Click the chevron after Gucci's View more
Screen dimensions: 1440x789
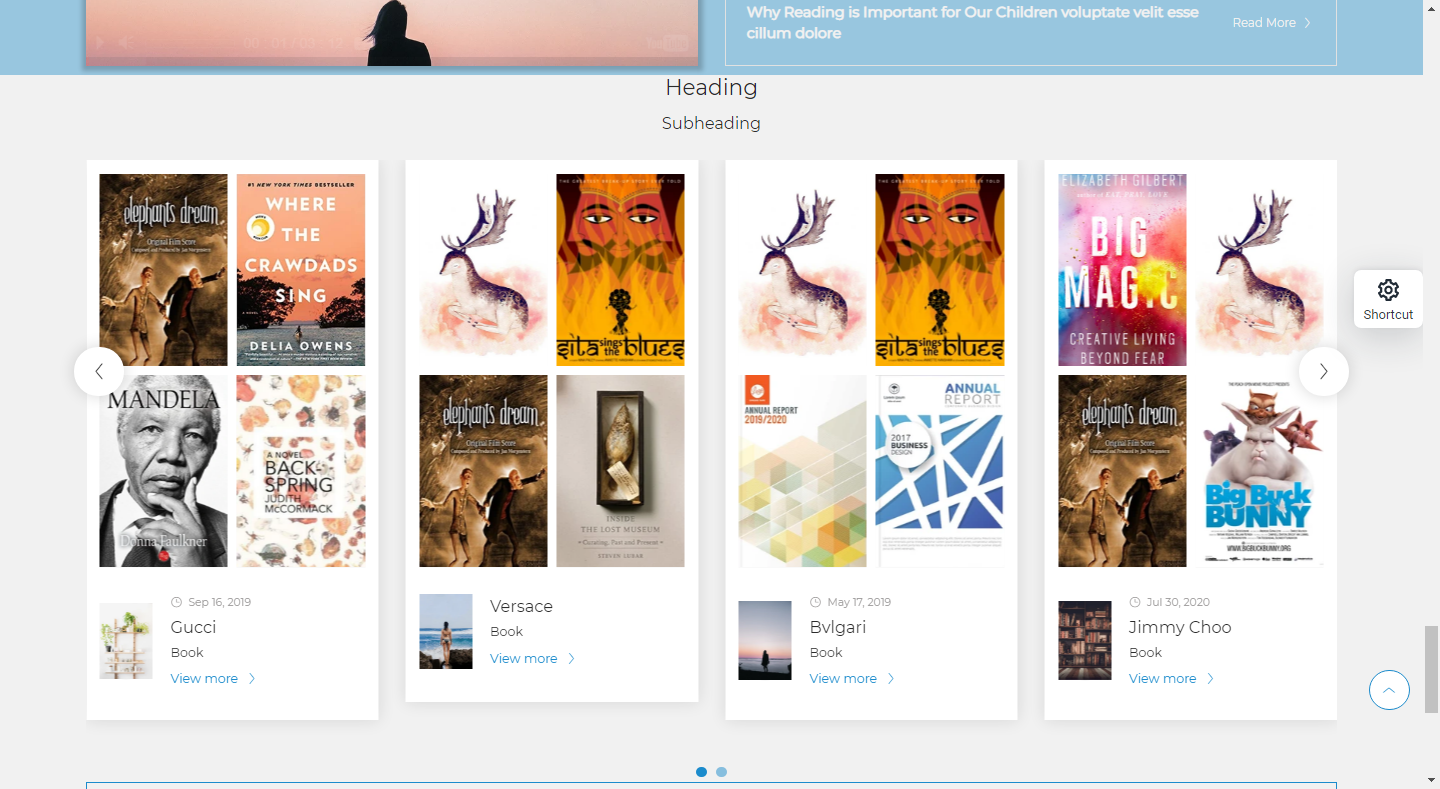[x=252, y=679]
